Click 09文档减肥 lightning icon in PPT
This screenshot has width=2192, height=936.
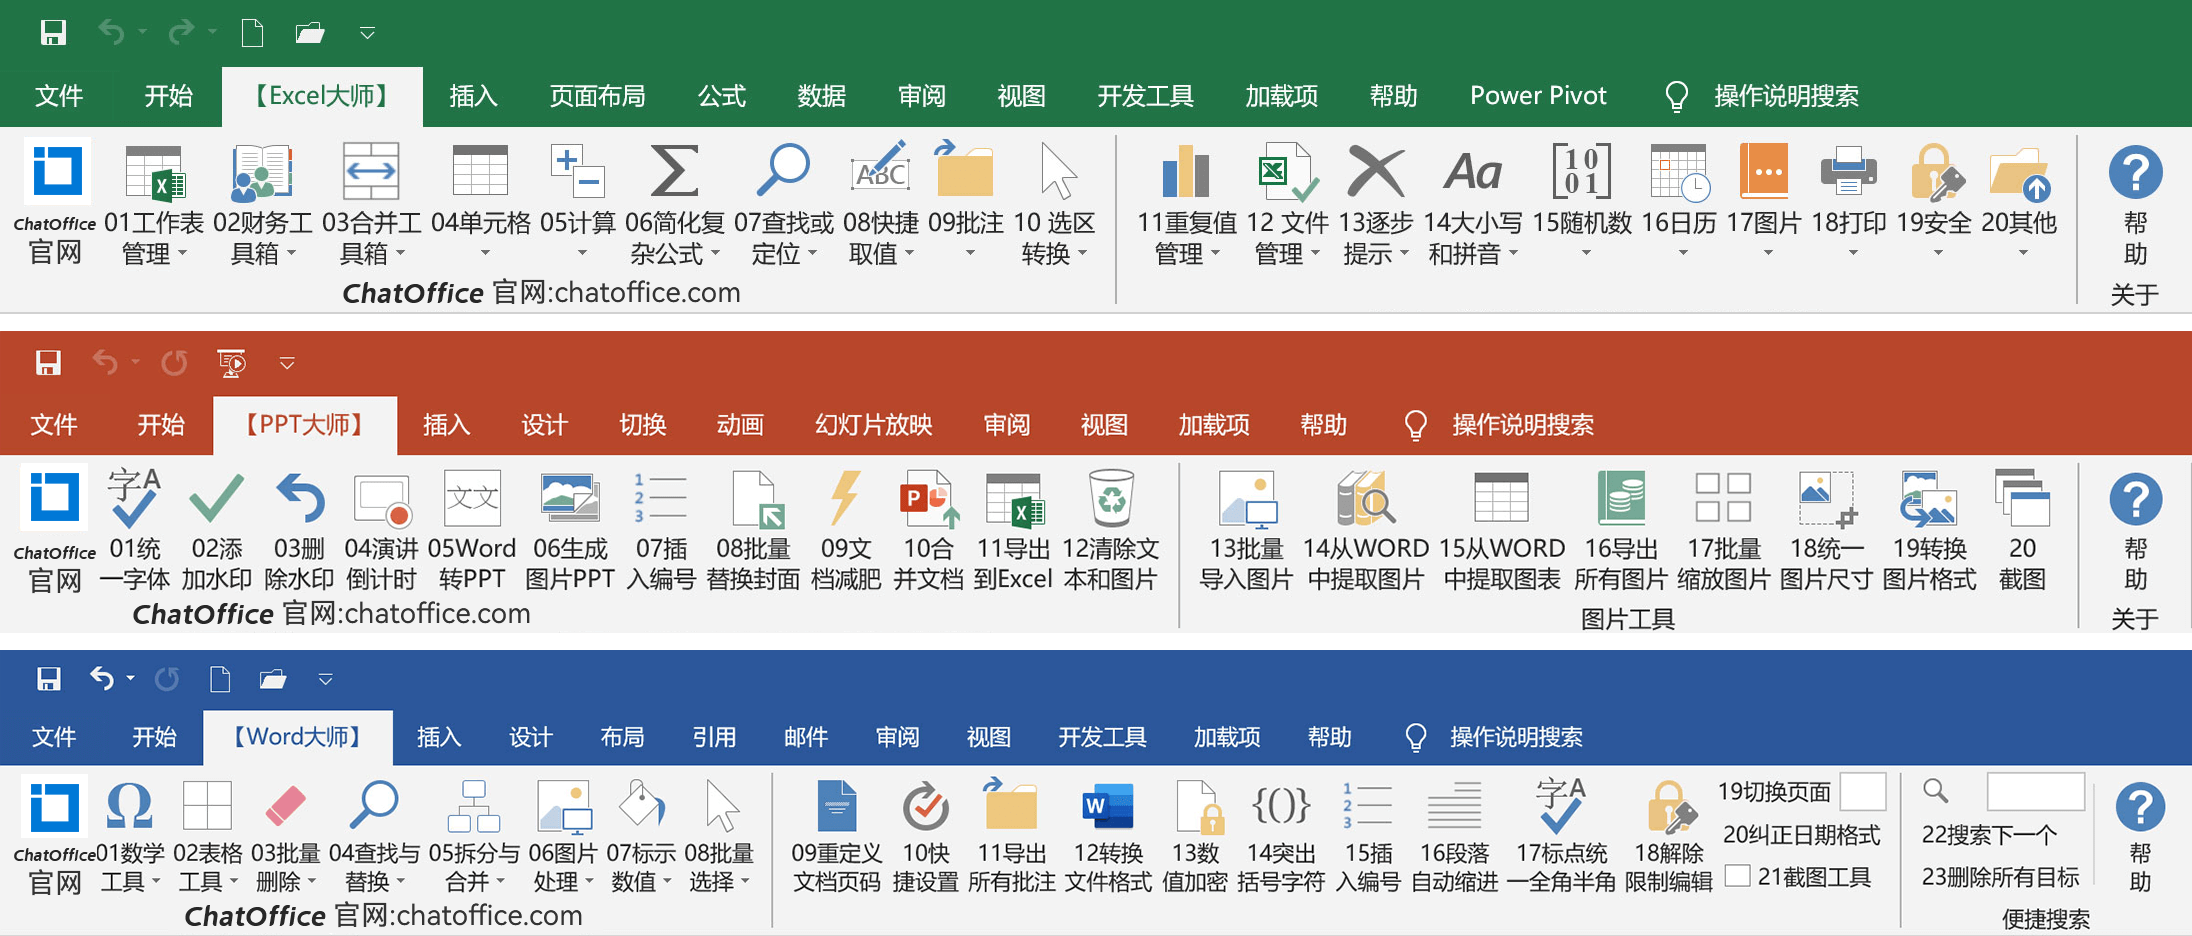[845, 498]
